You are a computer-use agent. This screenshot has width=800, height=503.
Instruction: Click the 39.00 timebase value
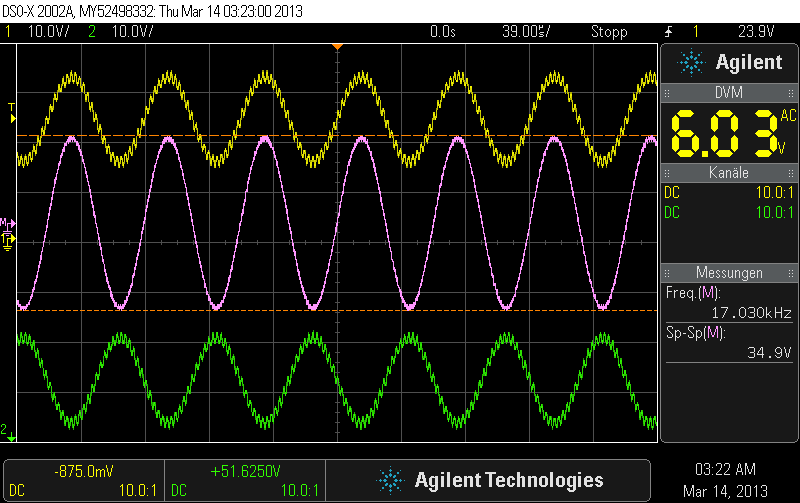[526, 32]
